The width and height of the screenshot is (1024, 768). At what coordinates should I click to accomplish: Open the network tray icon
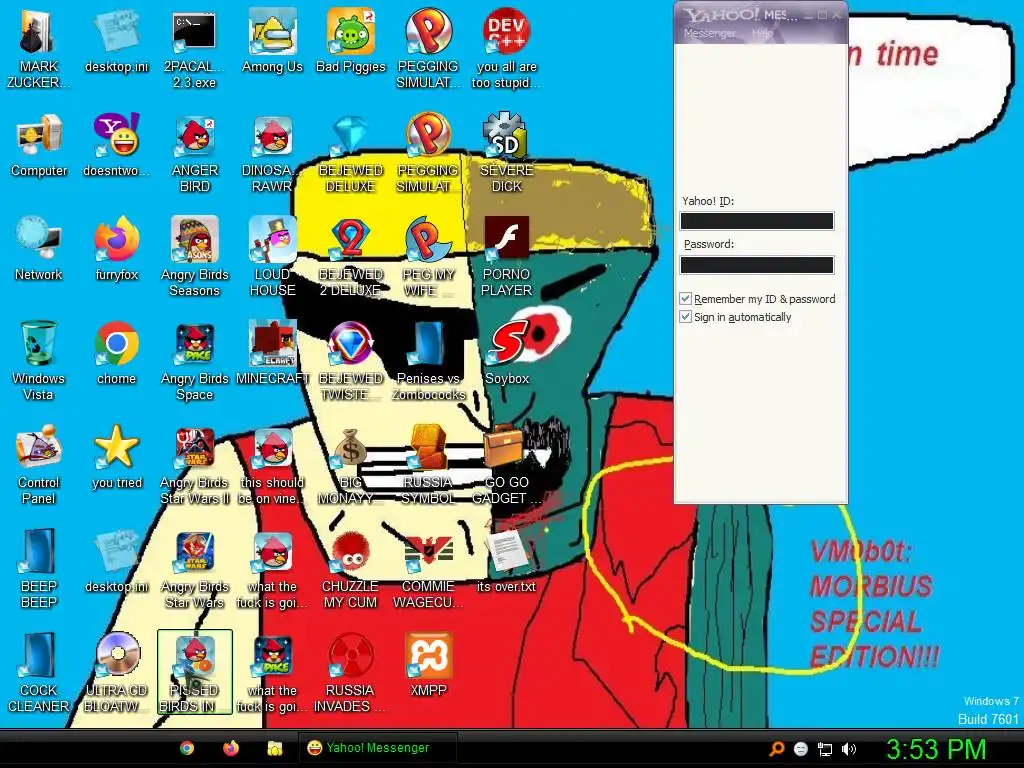tap(825, 749)
